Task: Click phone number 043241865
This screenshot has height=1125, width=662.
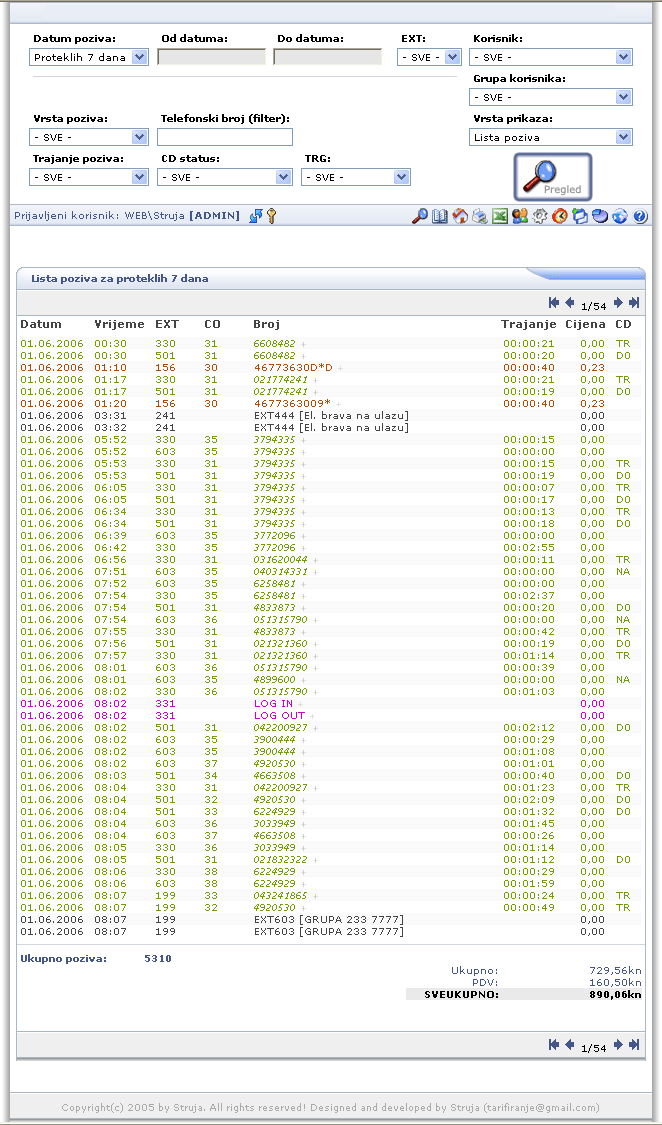Action: coord(280,895)
